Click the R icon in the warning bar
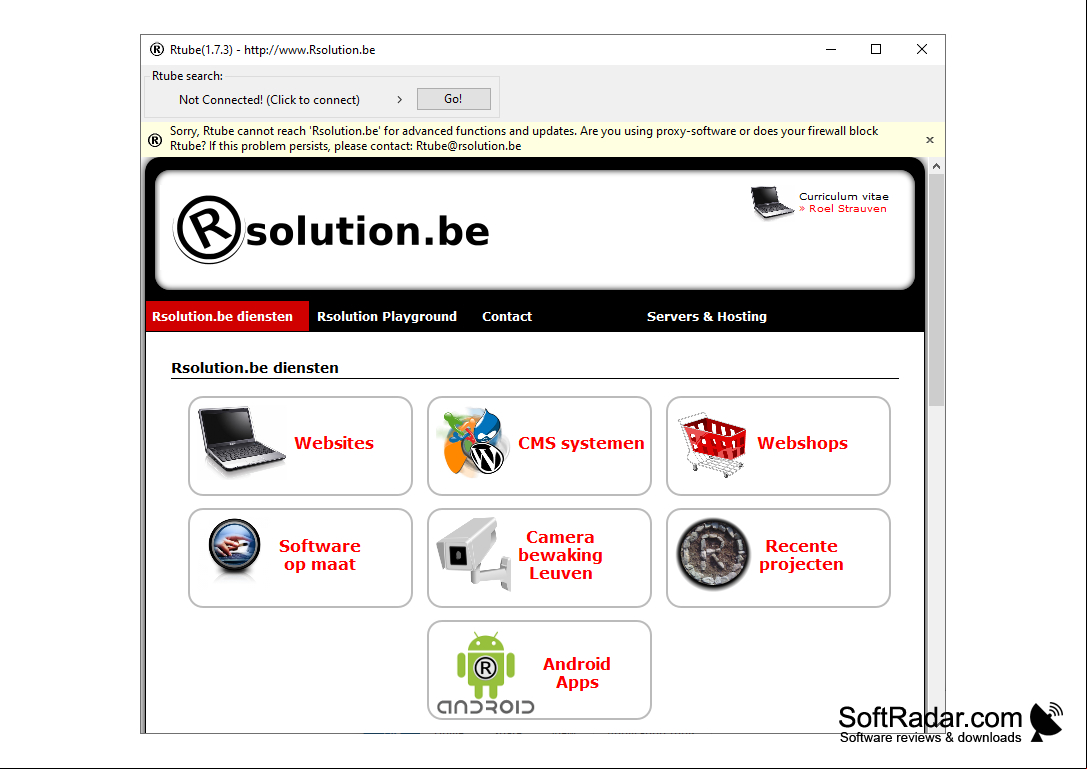The height and width of the screenshot is (769, 1087). (155, 139)
